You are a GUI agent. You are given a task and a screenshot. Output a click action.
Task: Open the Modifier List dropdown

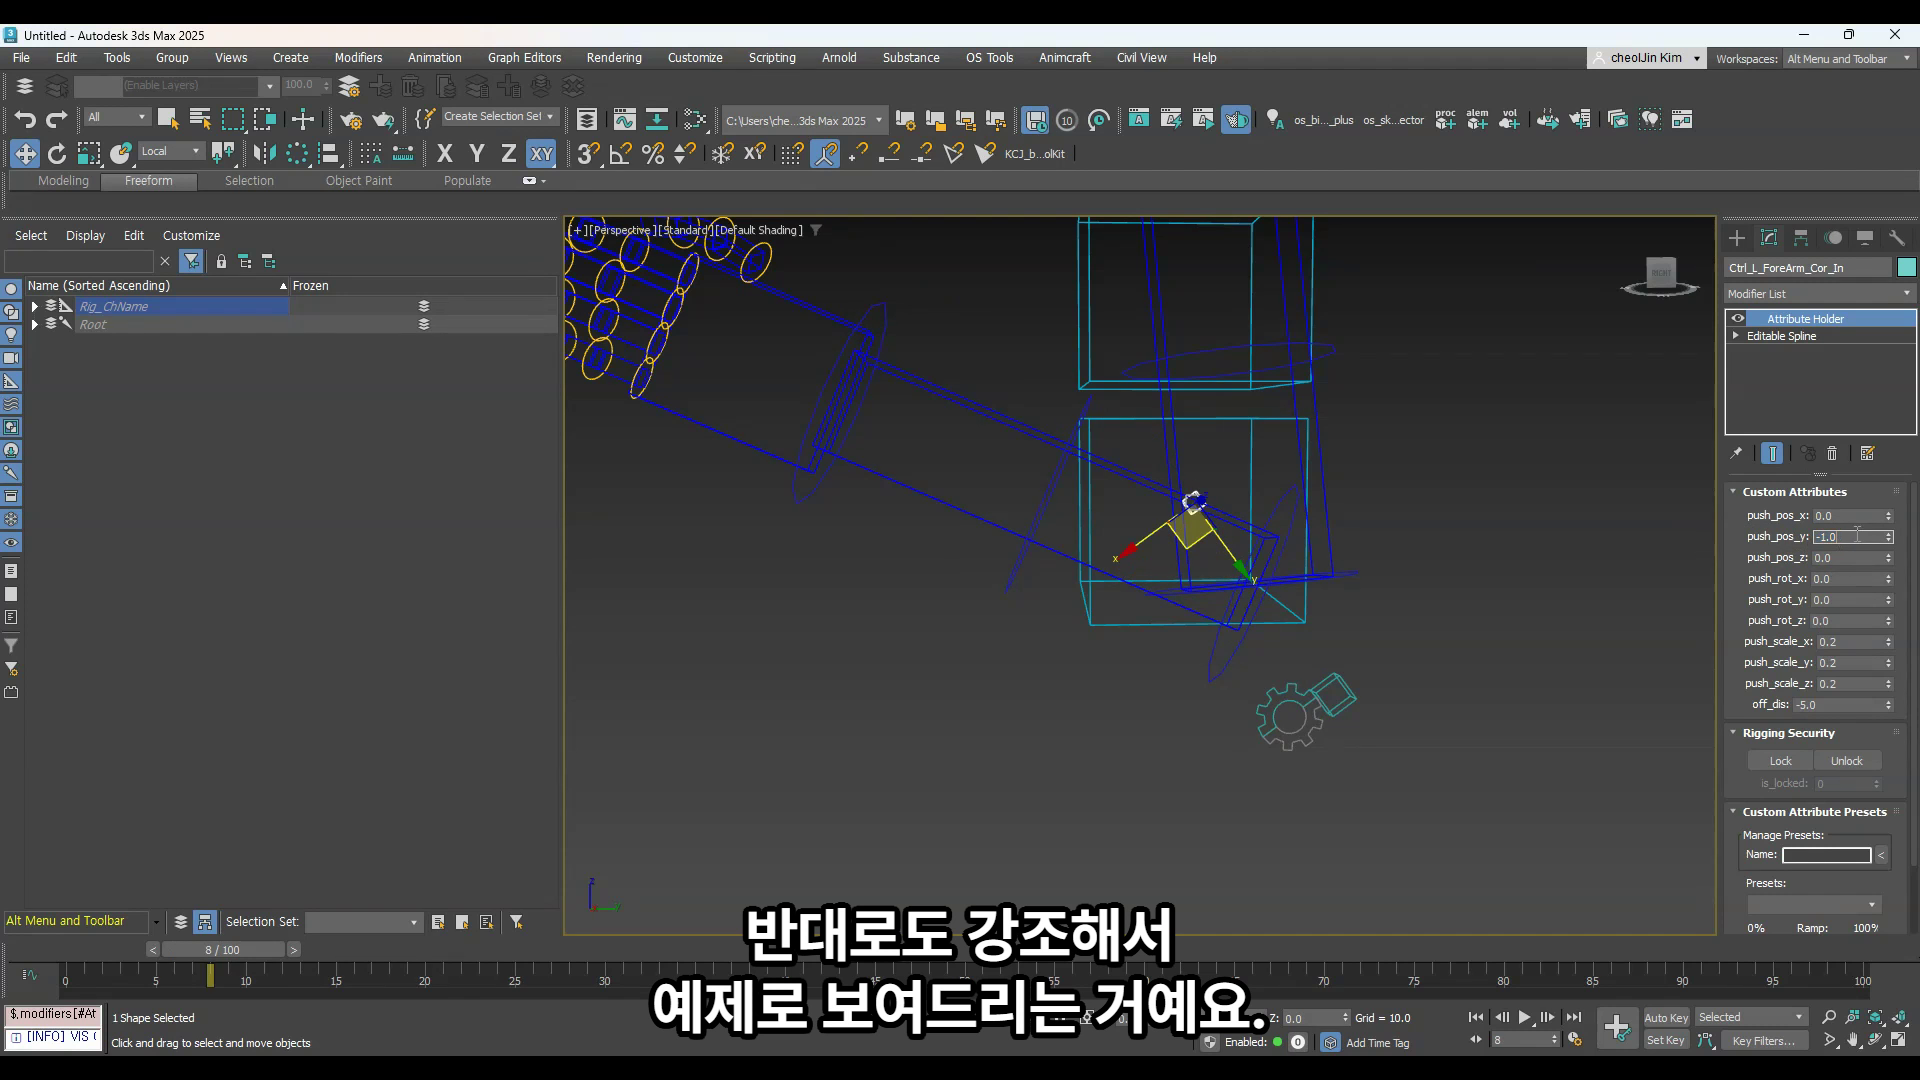pyautogui.click(x=1820, y=294)
